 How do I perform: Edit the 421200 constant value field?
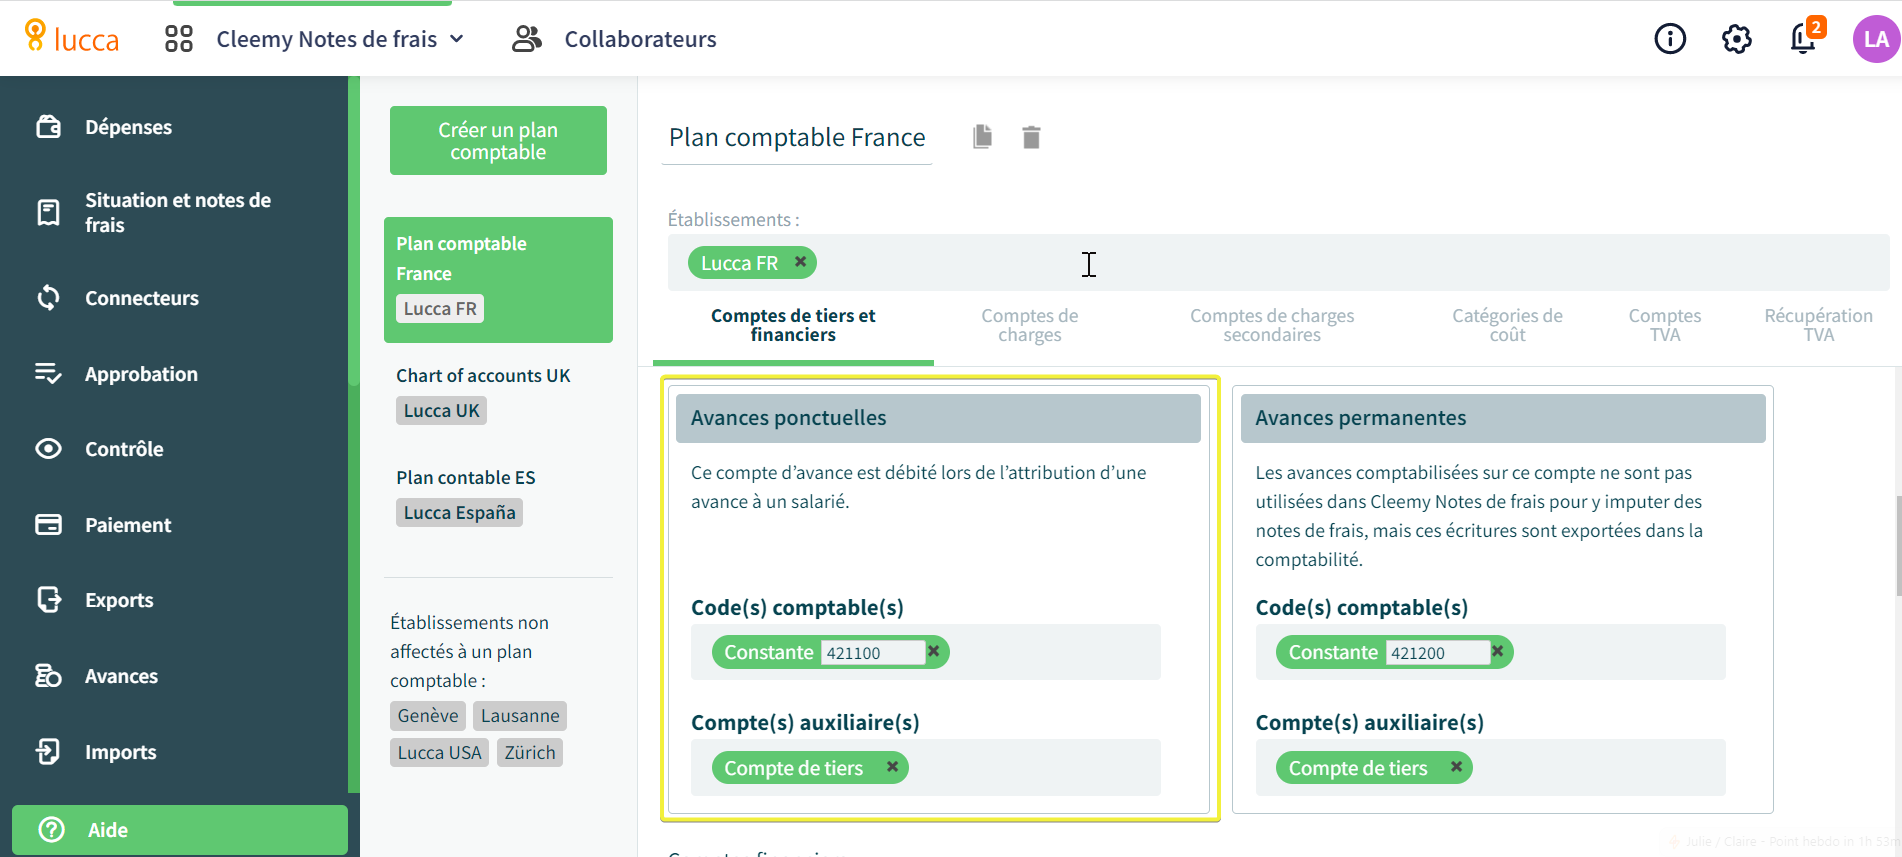(1437, 653)
